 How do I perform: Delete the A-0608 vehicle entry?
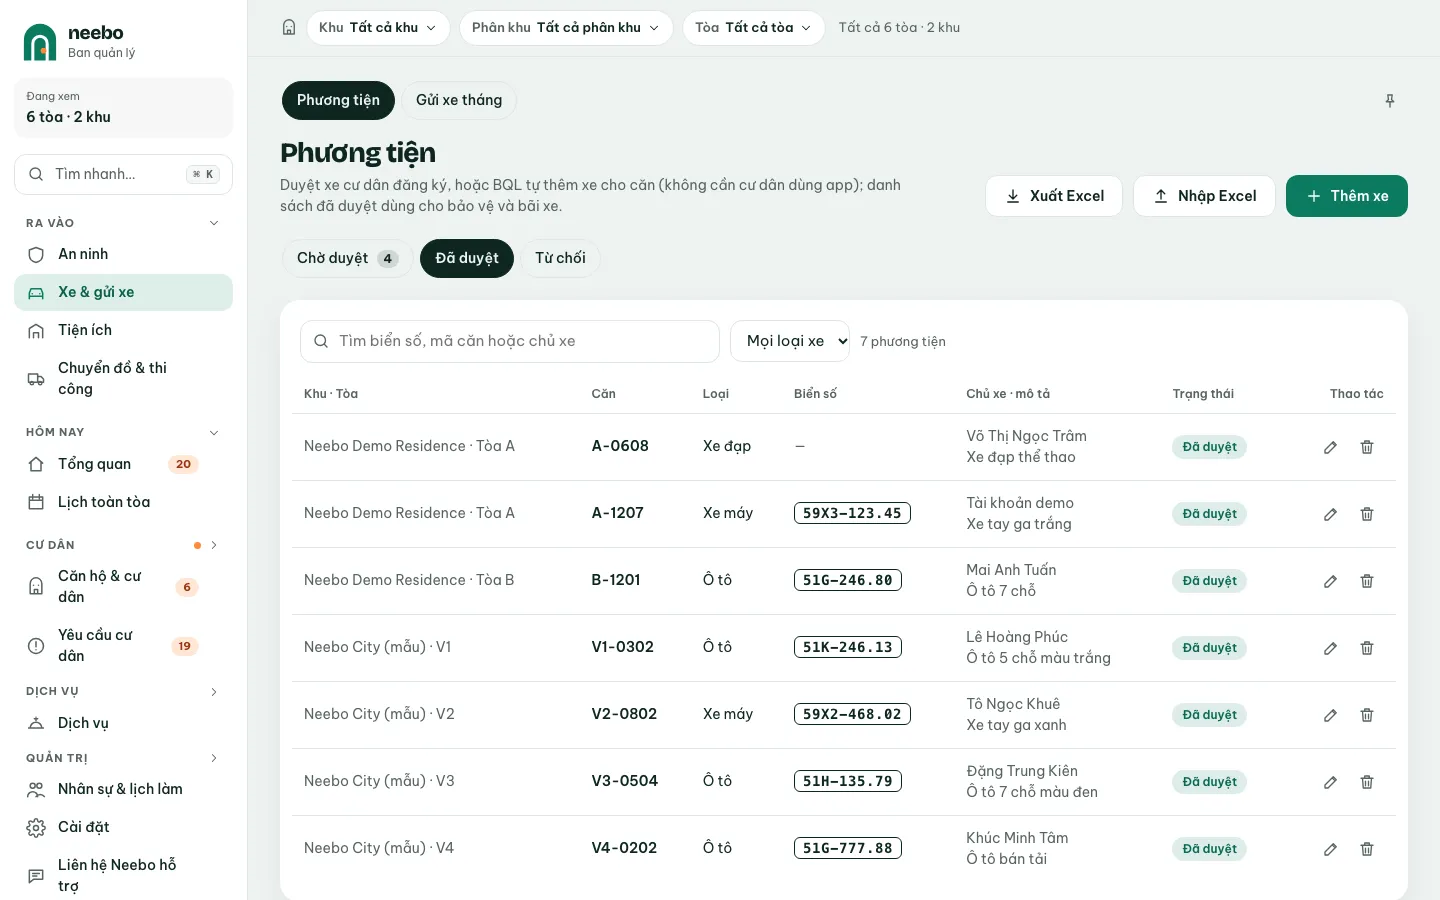click(1367, 447)
